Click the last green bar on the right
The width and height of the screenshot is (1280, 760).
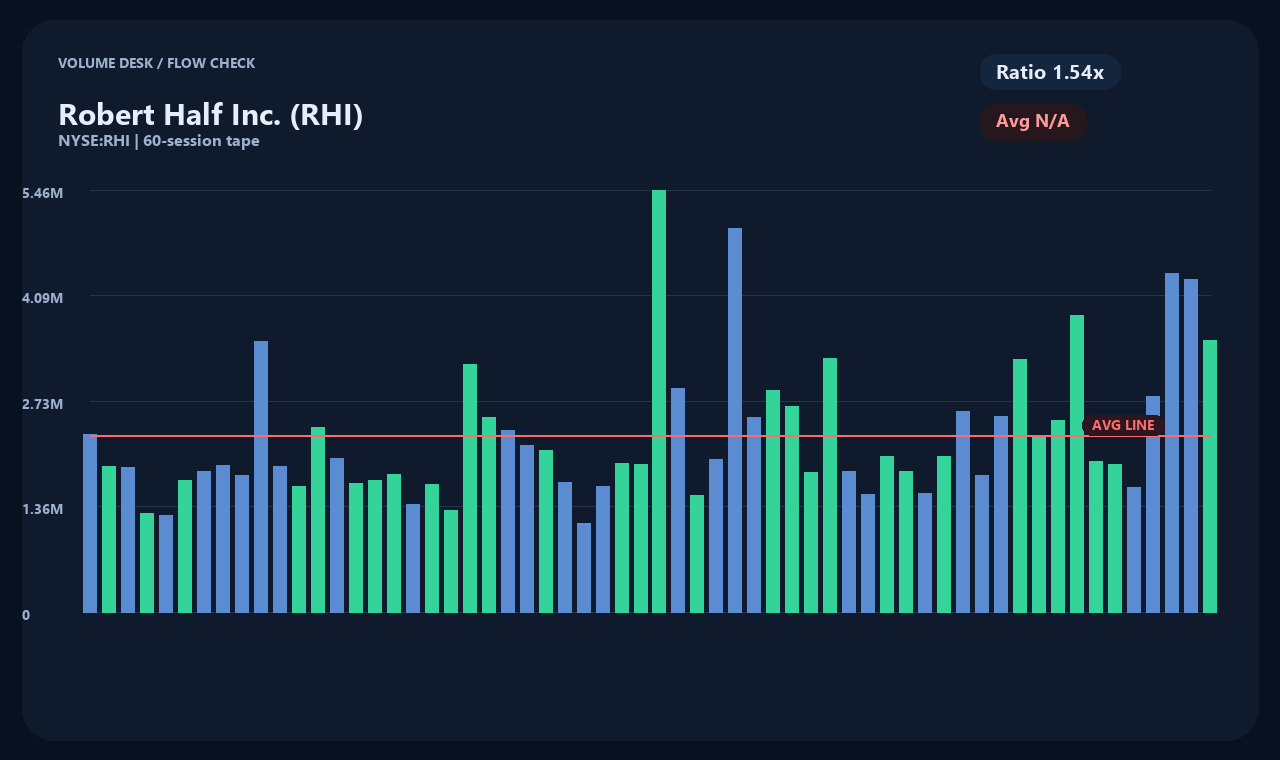click(x=1210, y=476)
